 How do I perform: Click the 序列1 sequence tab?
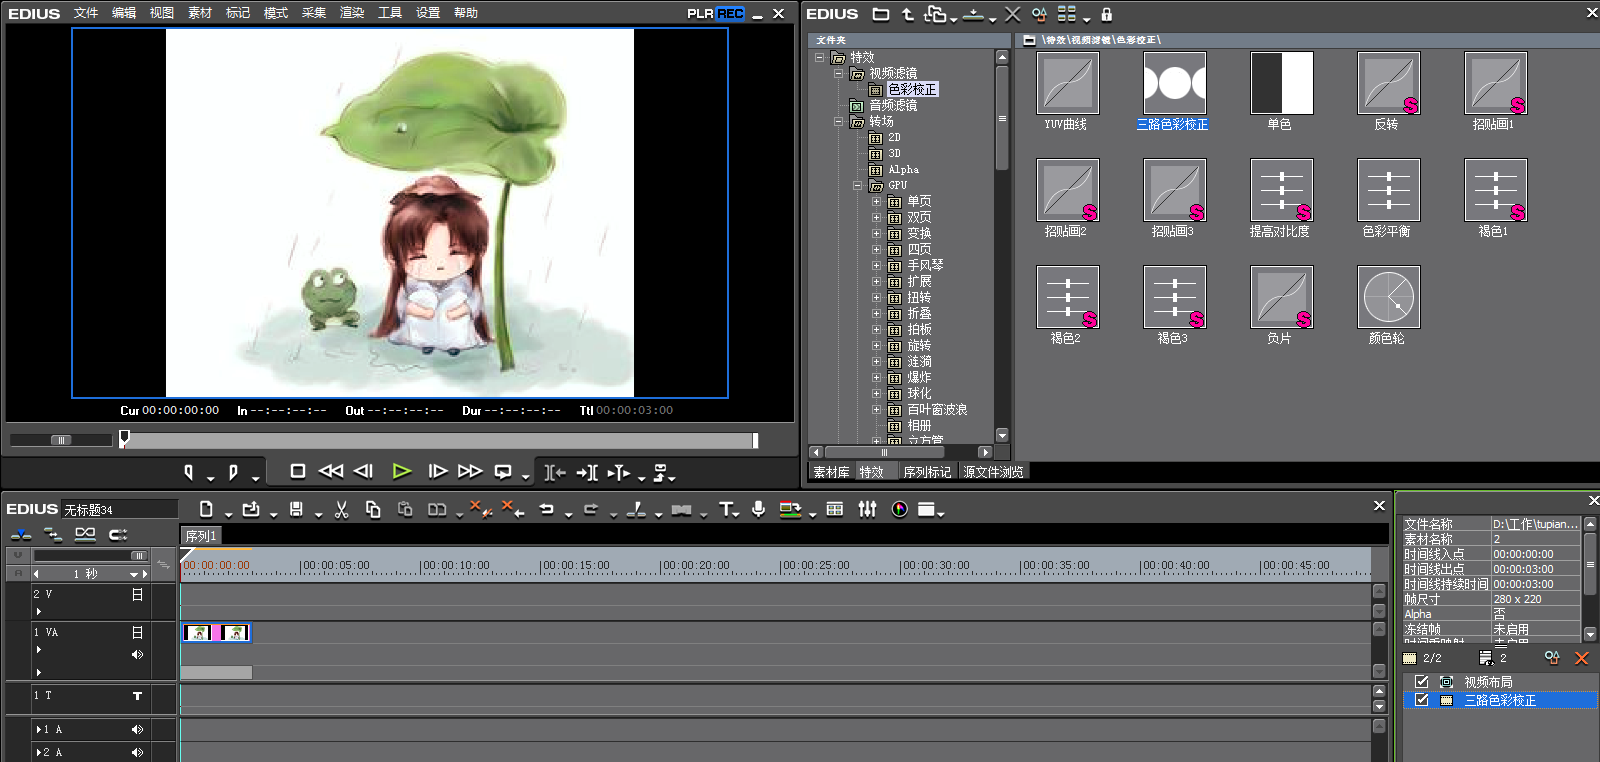click(x=200, y=536)
